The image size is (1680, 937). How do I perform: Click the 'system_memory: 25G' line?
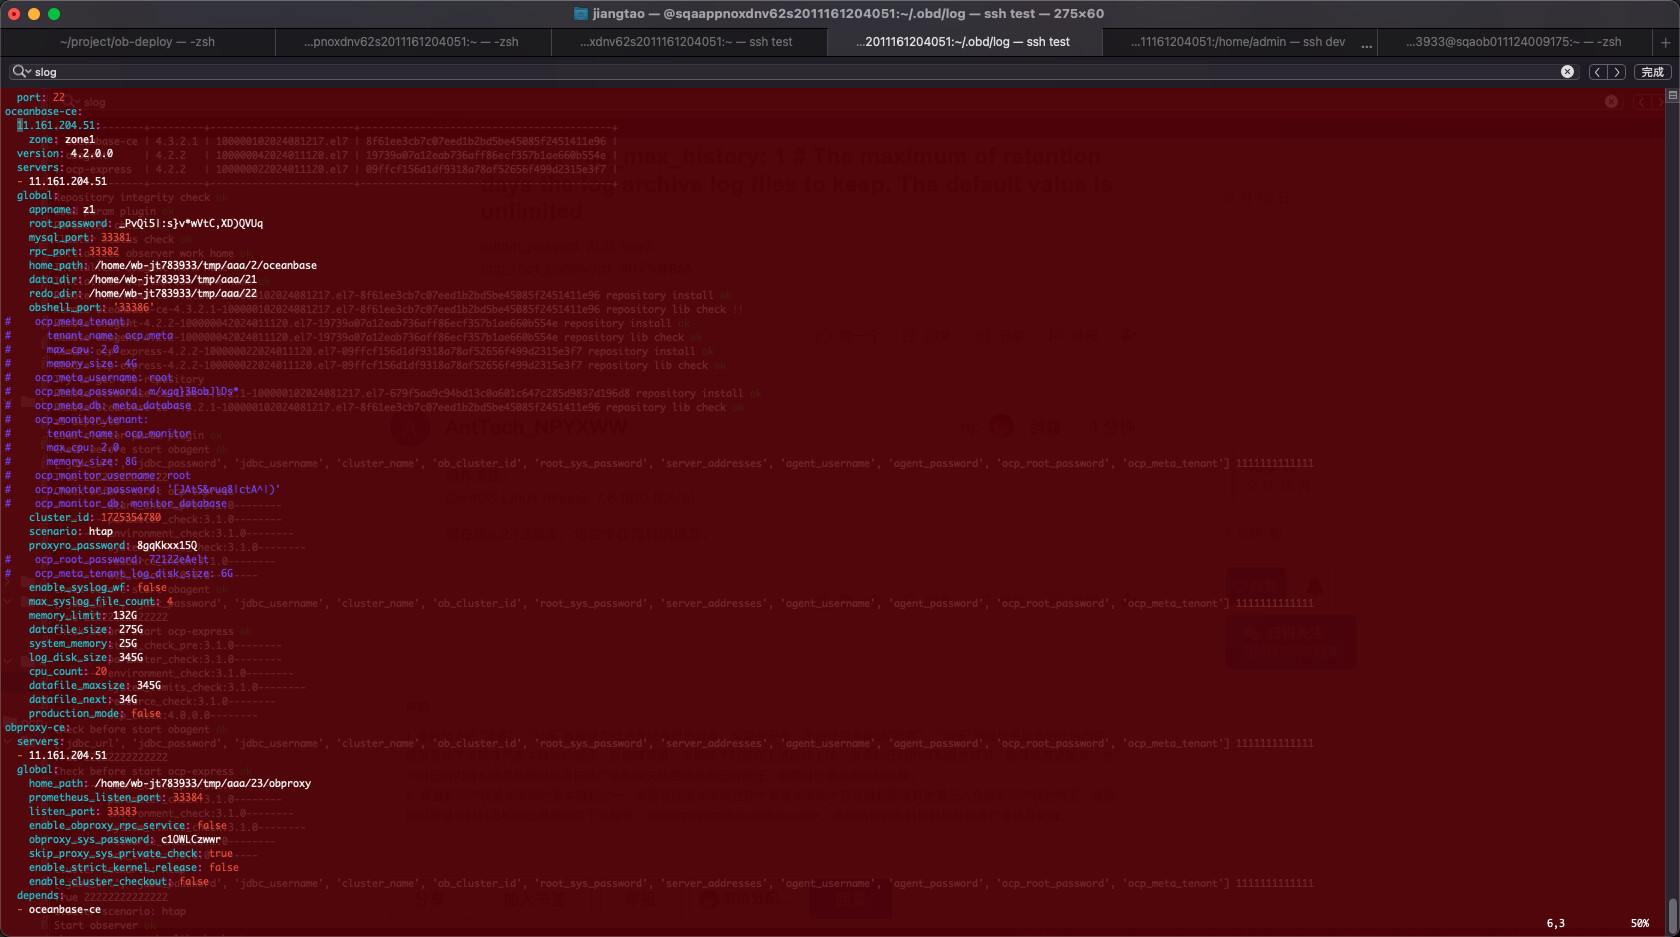click(83, 644)
